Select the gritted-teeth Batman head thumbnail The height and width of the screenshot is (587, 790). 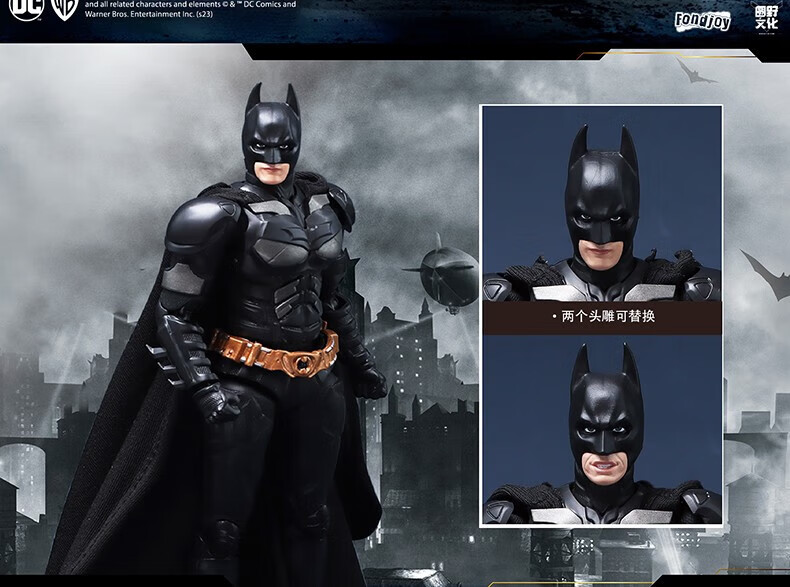602,429
